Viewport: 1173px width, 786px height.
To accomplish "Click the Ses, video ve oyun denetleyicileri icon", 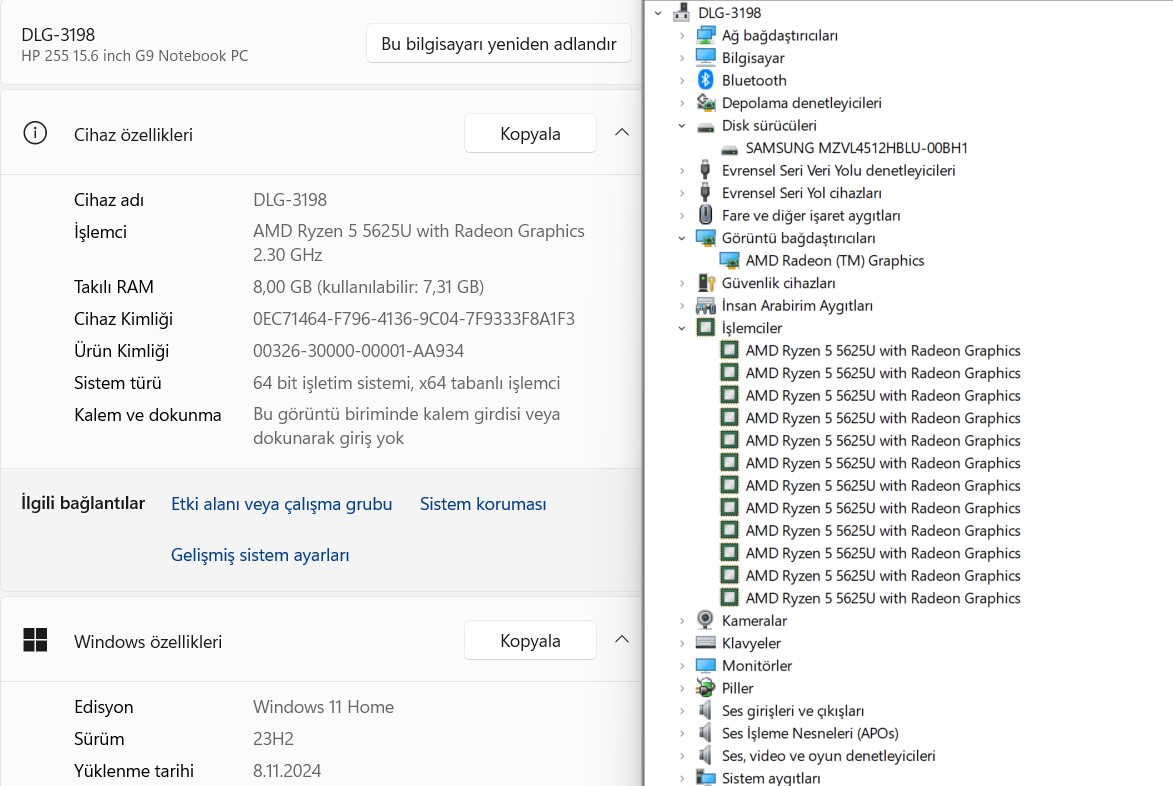I will (x=705, y=755).
